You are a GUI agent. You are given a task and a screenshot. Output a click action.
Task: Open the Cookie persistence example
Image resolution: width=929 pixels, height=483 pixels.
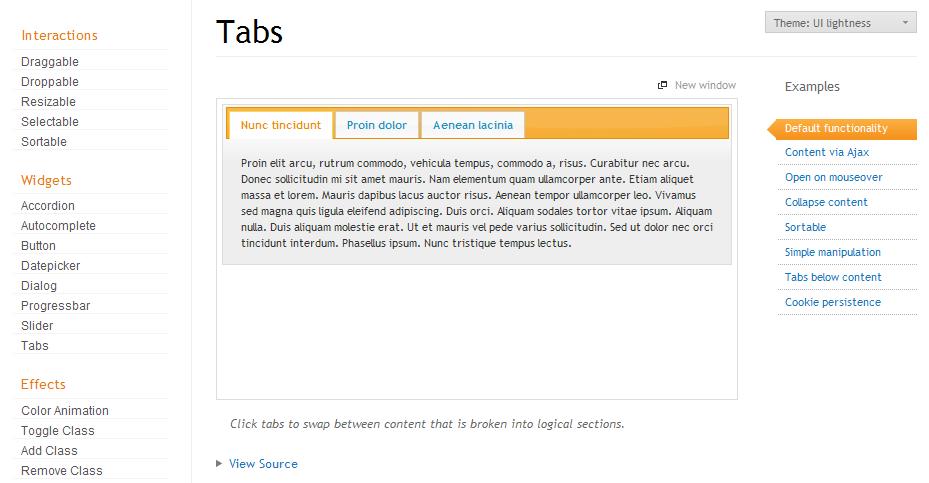coord(832,302)
